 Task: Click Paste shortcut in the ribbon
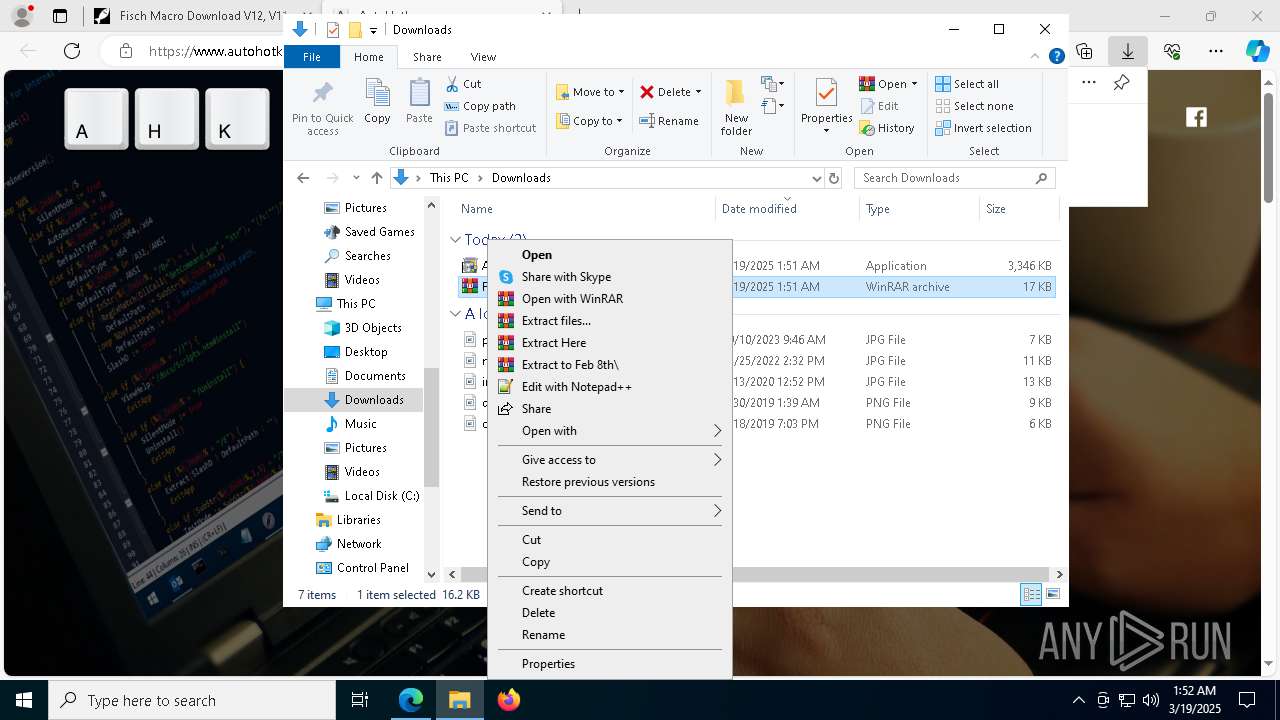tap(490, 128)
